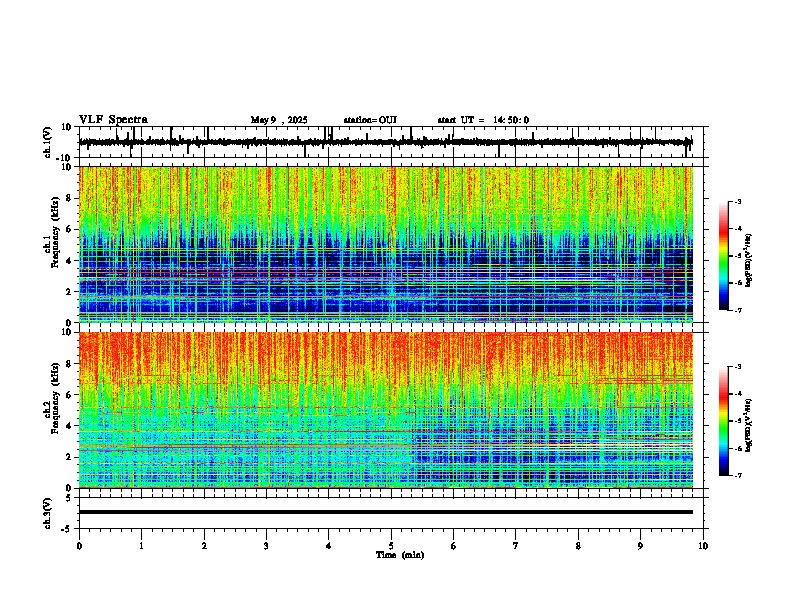Click the "8" tick on the time axis

578,546
